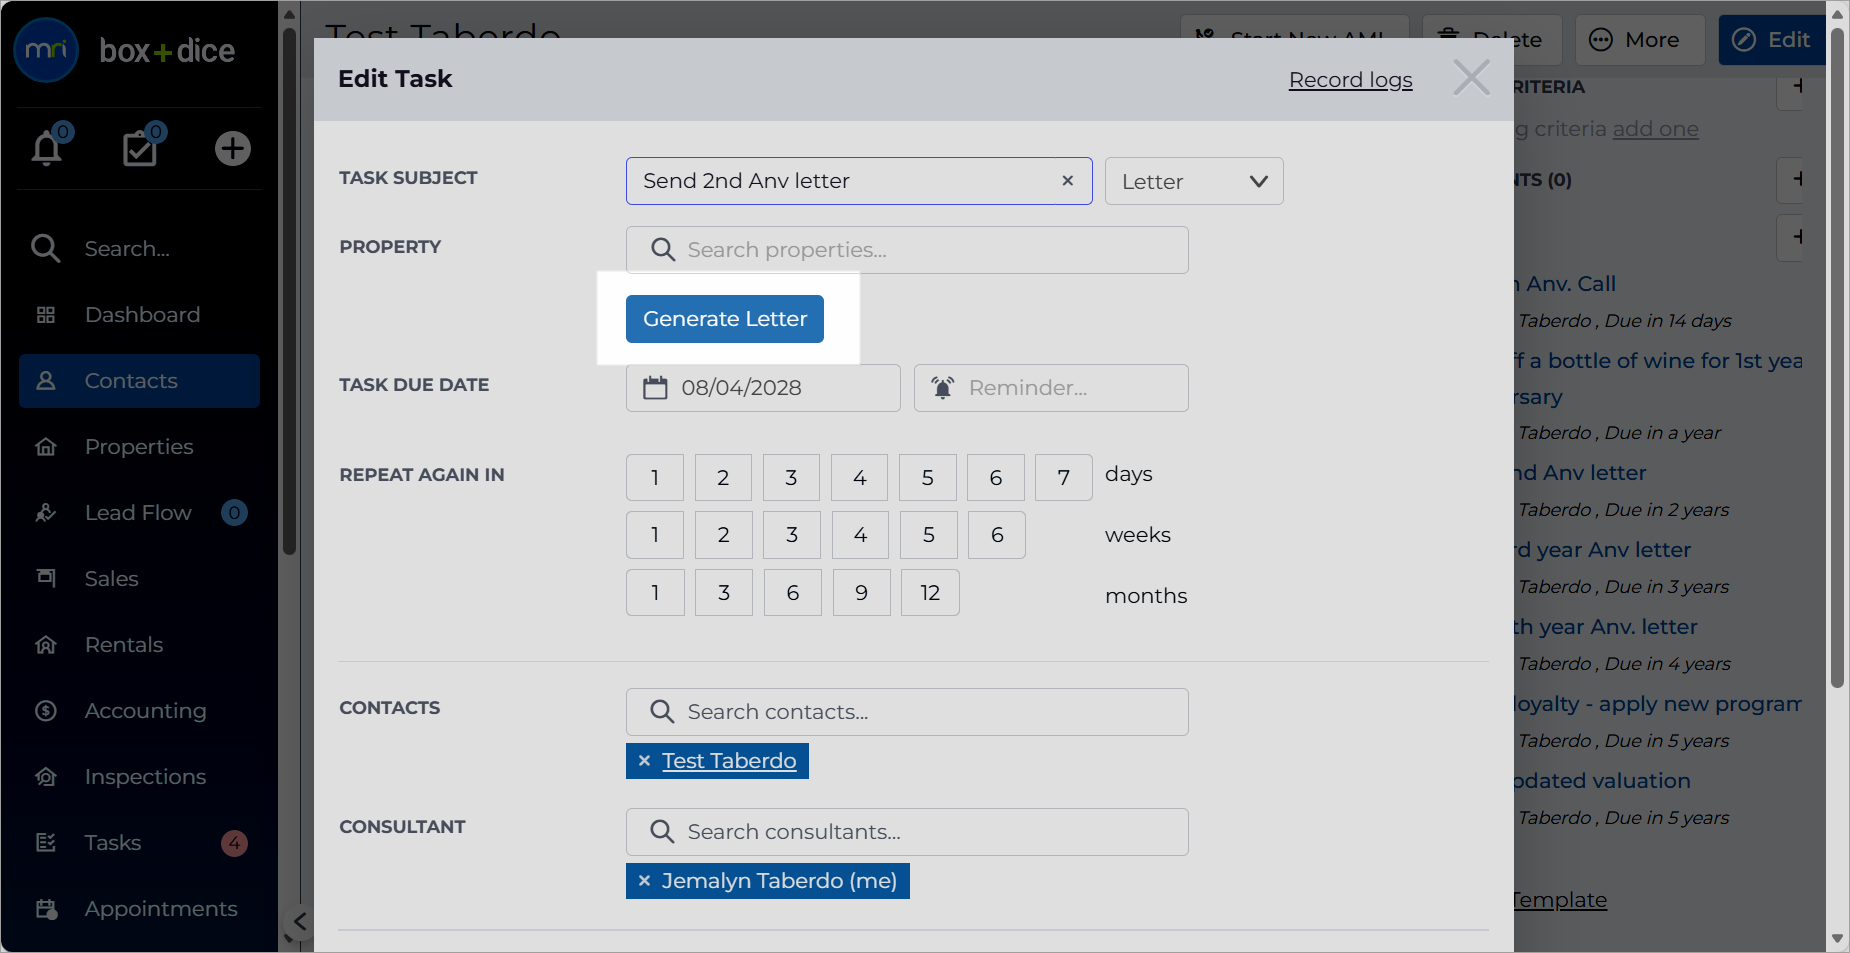1850x953 pixels.
Task: Click the Rentals house icon
Action: tap(46, 645)
